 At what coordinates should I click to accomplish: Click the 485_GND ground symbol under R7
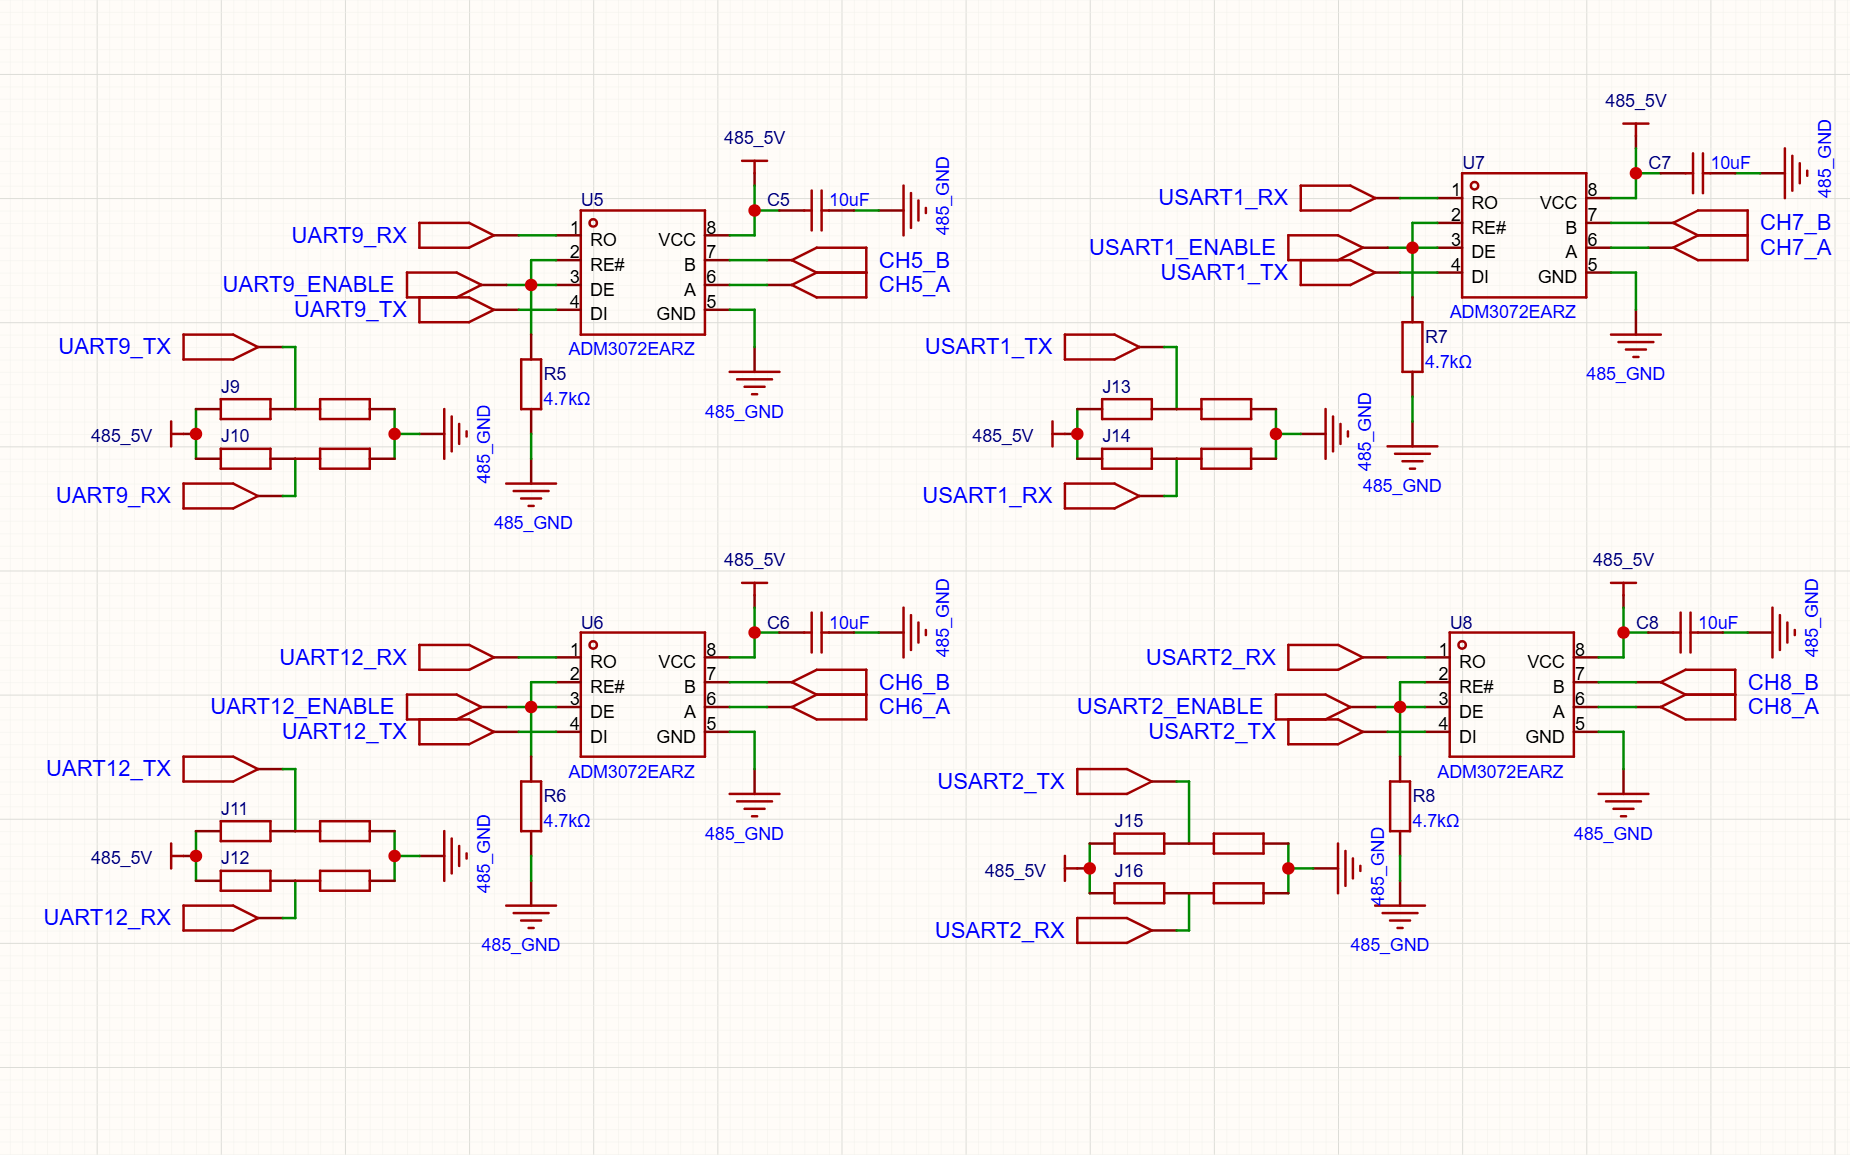point(1412,458)
